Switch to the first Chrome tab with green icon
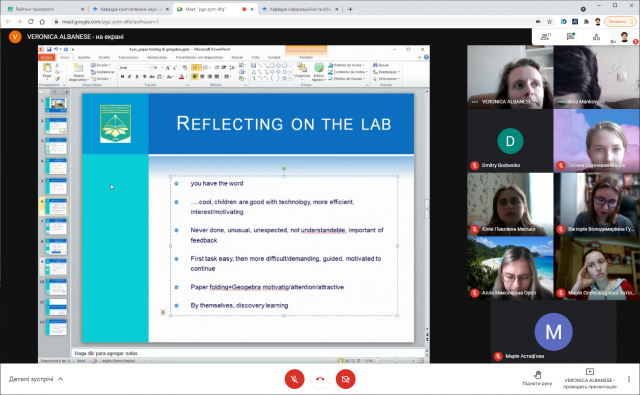The width and height of the screenshot is (640, 395). [45, 9]
